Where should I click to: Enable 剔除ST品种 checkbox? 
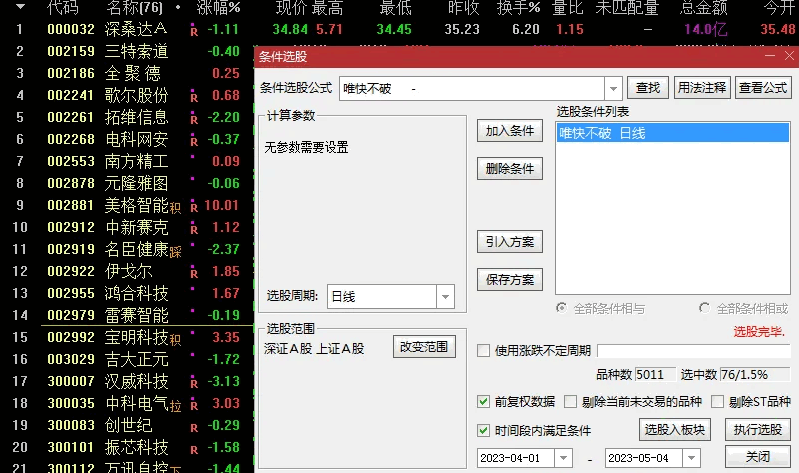point(717,402)
